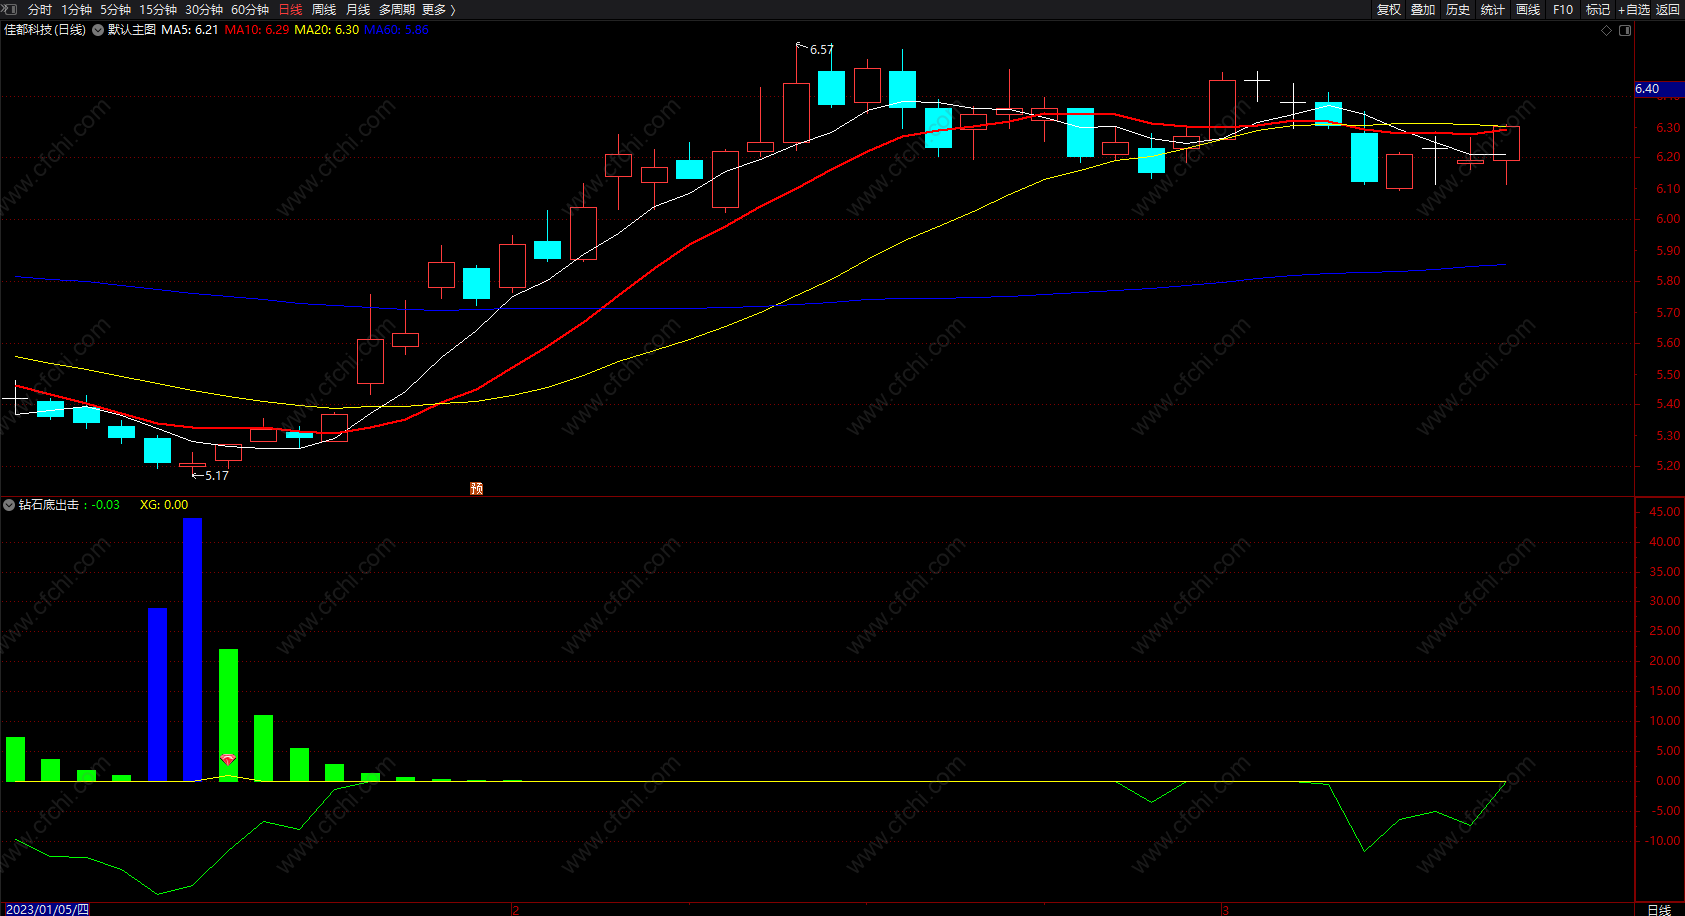Select the 1分钟 period

[x=76, y=9]
